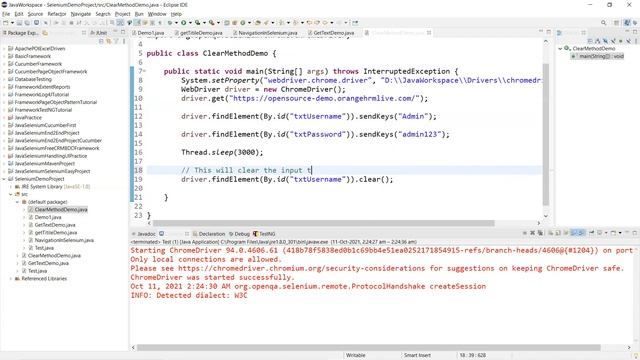Open the Javadoc view tab
The width and height of the screenshot is (640, 360).
click(143, 234)
